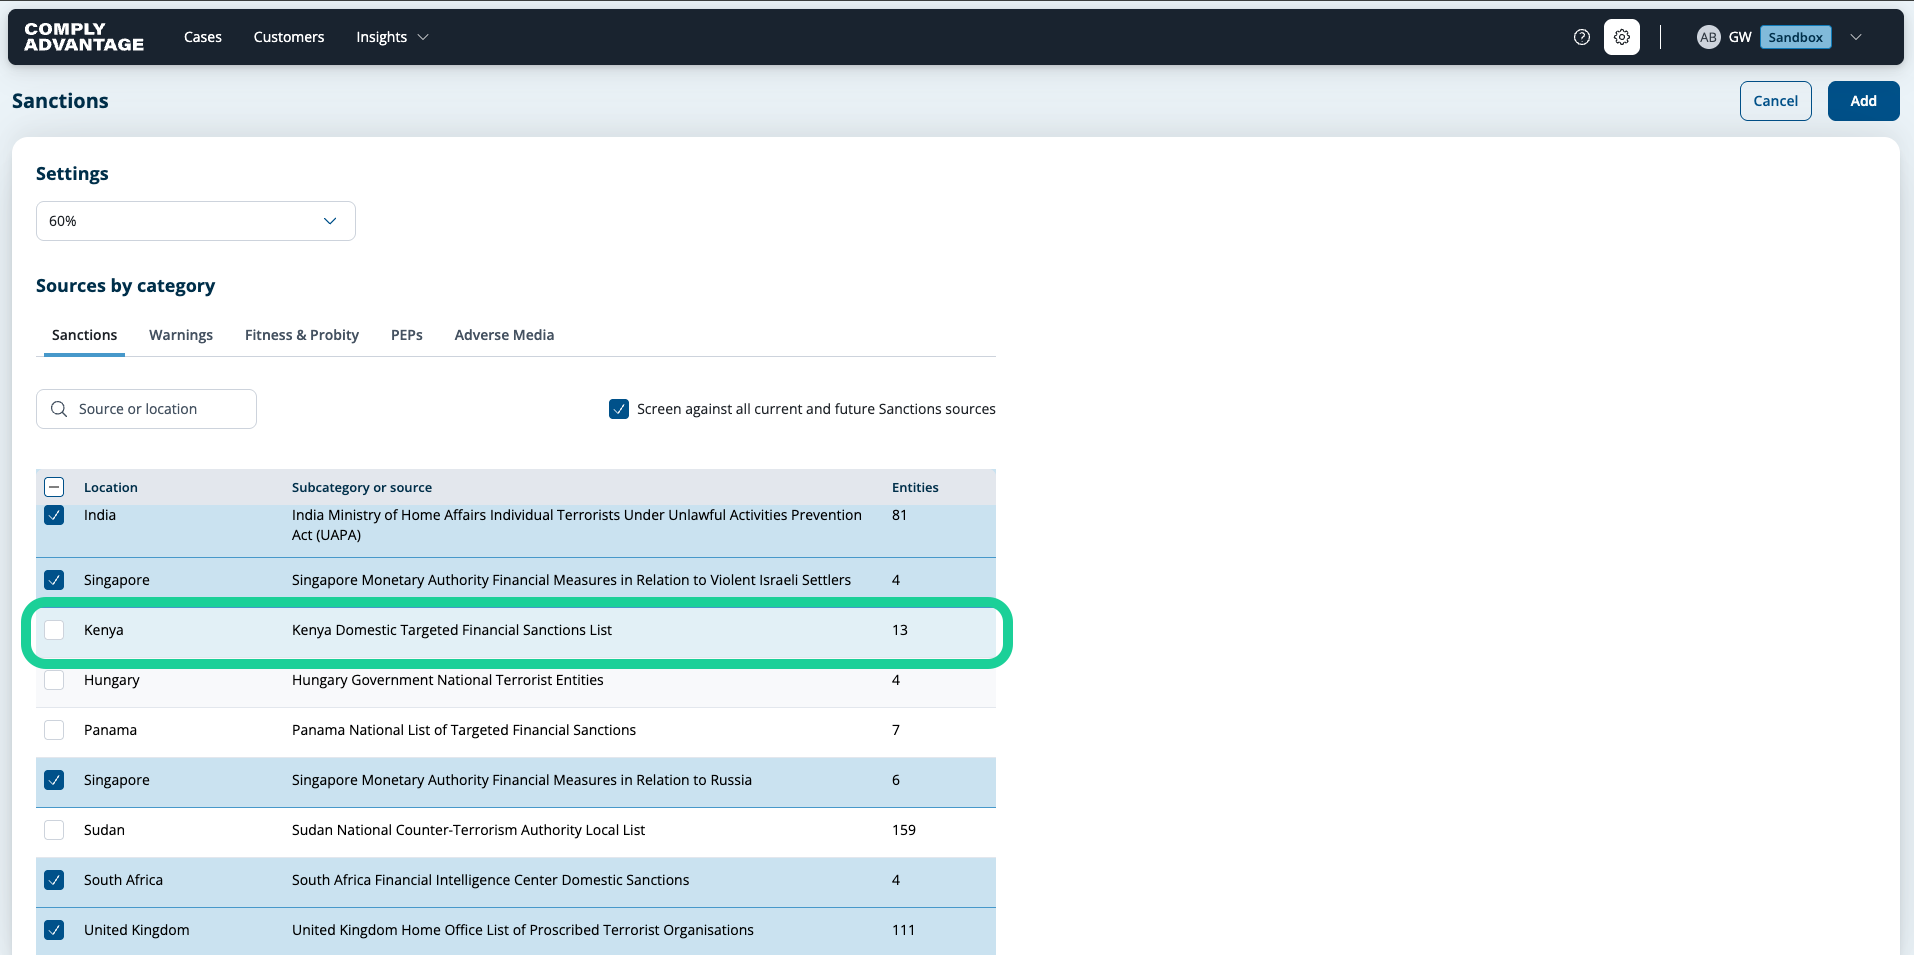The height and width of the screenshot is (955, 1914).
Task: Click the search magnifier icon
Action: tap(59, 409)
